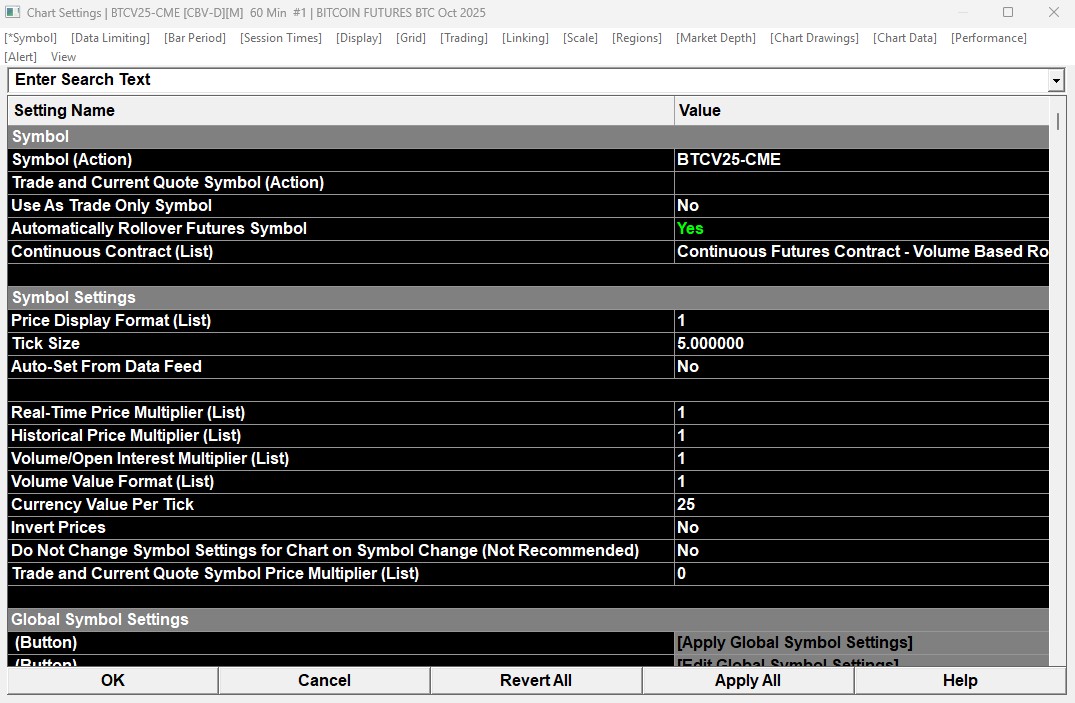The height and width of the screenshot is (703, 1075).
Task: Go to the [Market Depth] tab
Action: click(716, 38)
